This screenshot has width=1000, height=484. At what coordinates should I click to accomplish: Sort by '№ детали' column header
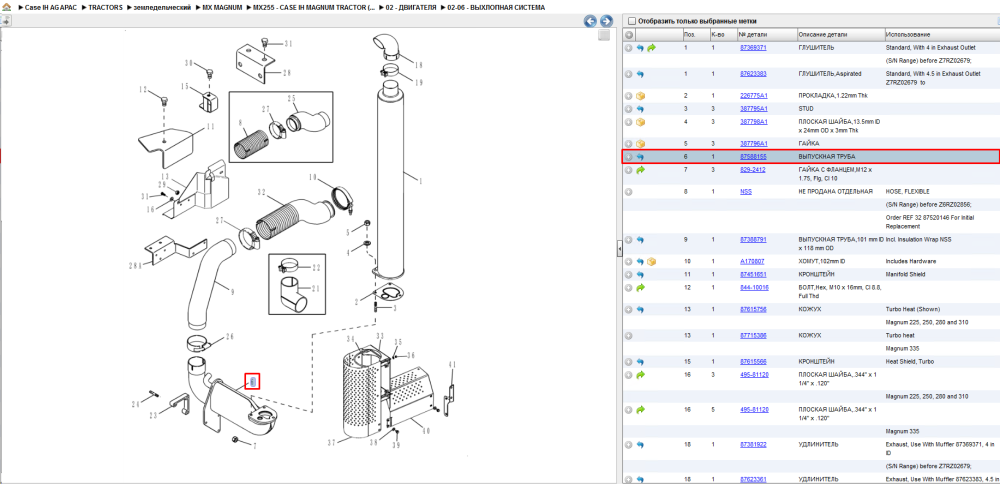tap(767, 34)
